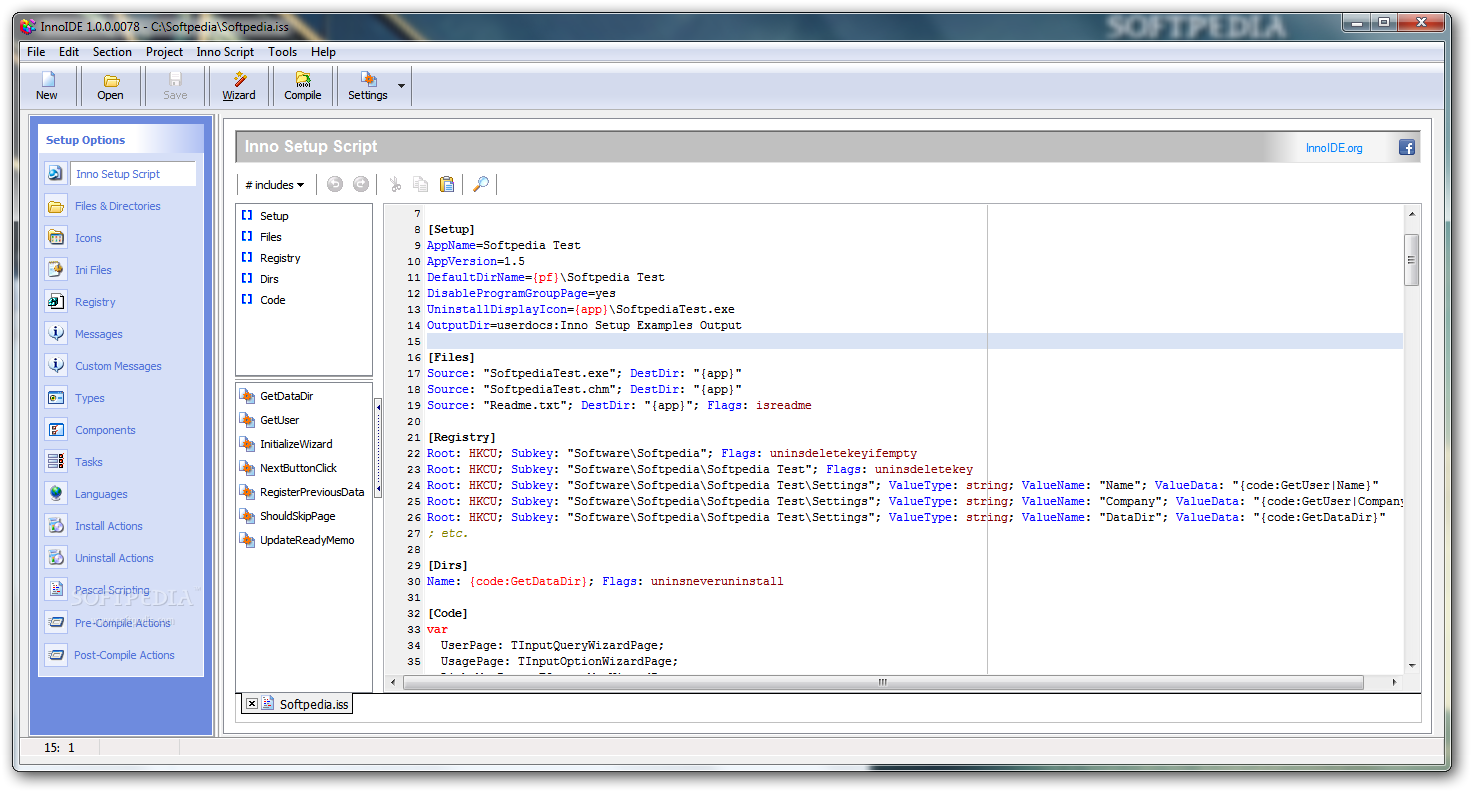
Task: Open the InnoIDE.org link
Action: coord(1334,148)
